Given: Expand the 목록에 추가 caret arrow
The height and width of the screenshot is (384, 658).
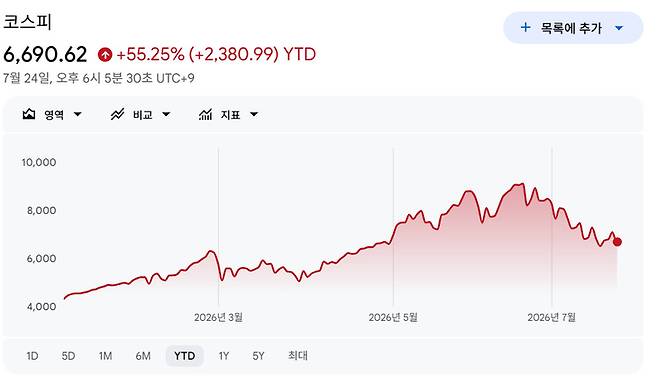Looking at the screenshot, I should tap(619, 28).
